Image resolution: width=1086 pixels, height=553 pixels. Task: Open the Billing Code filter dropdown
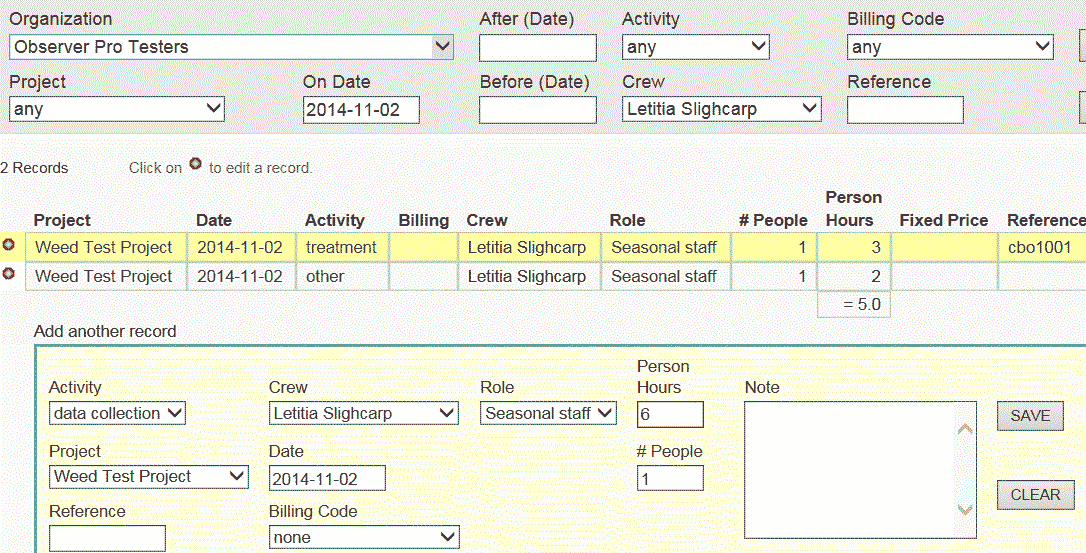(x=949, y=47)
